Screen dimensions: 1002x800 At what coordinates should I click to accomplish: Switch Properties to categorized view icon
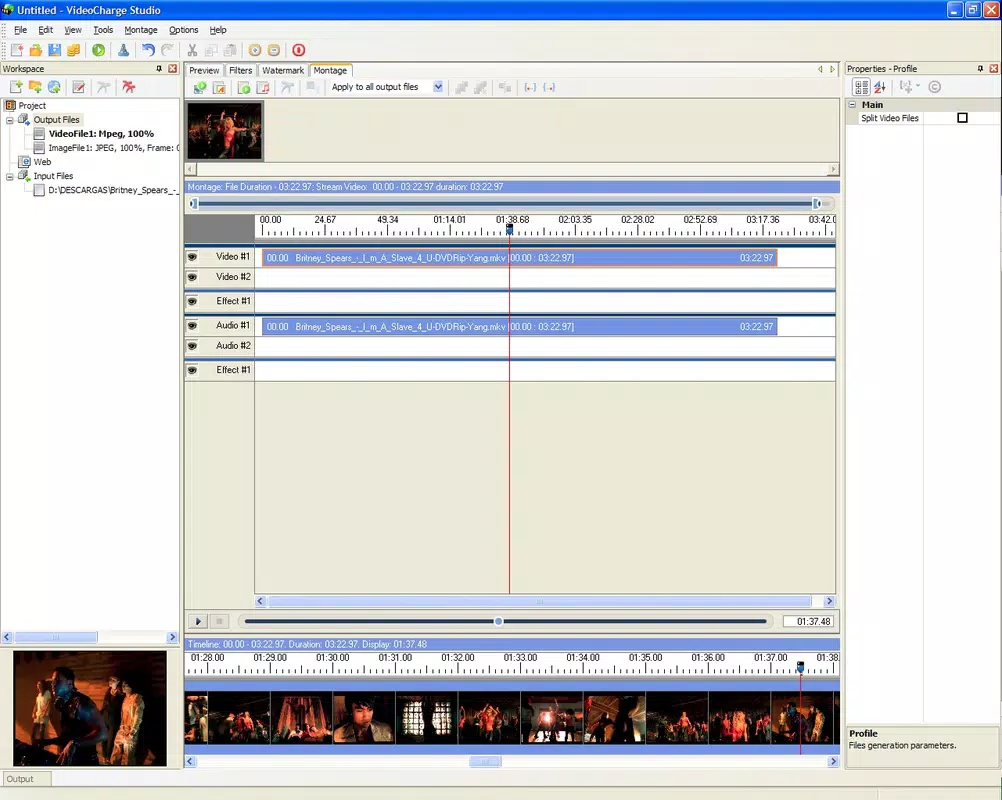861,87
